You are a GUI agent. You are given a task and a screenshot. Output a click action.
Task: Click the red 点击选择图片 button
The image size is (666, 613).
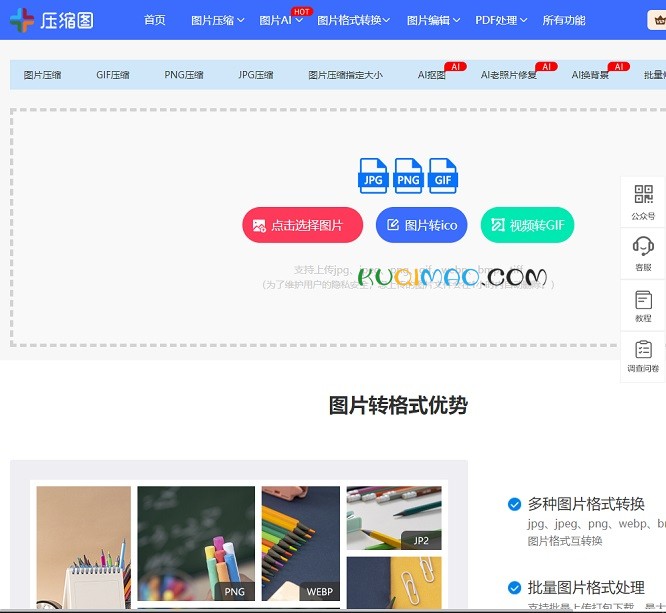click(302, 225)
